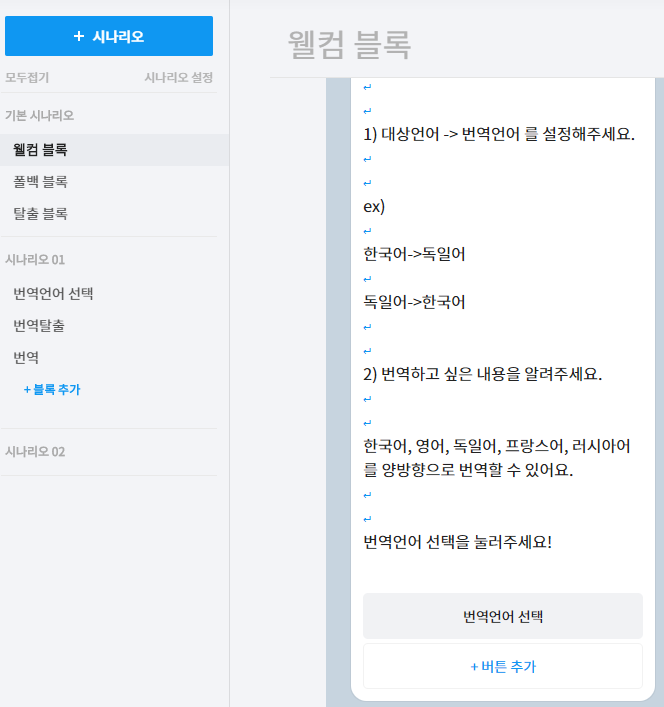Open 시나리오 설정
The height and width of the screenshot is (707, 664).
179,78
